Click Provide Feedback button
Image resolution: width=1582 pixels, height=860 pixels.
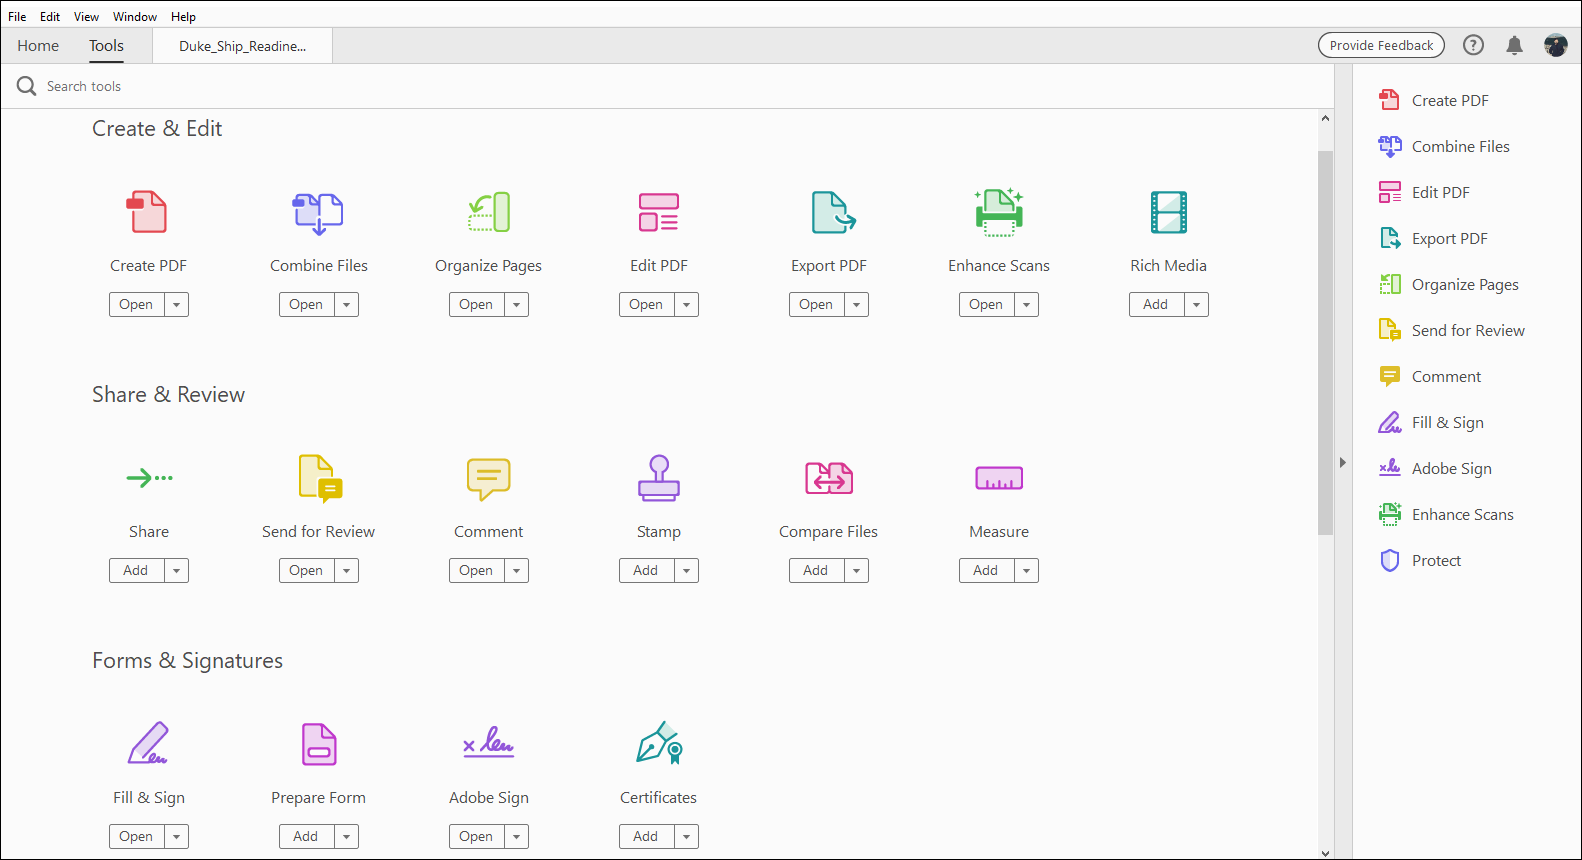click(1381, 45)
